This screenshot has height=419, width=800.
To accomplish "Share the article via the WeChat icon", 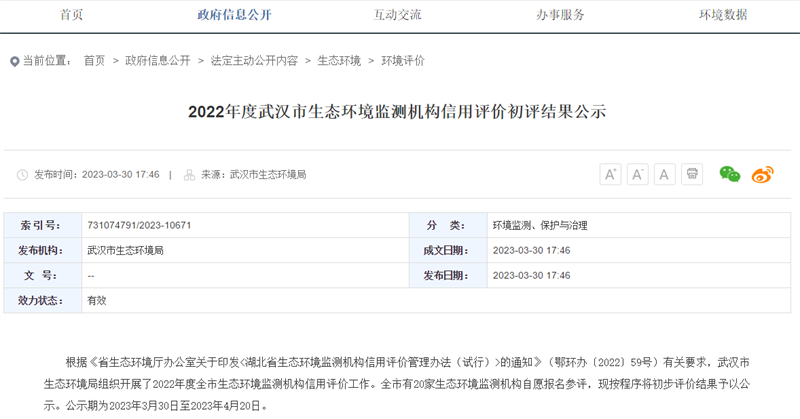I will pyautogui.click(x=730, y=174).
